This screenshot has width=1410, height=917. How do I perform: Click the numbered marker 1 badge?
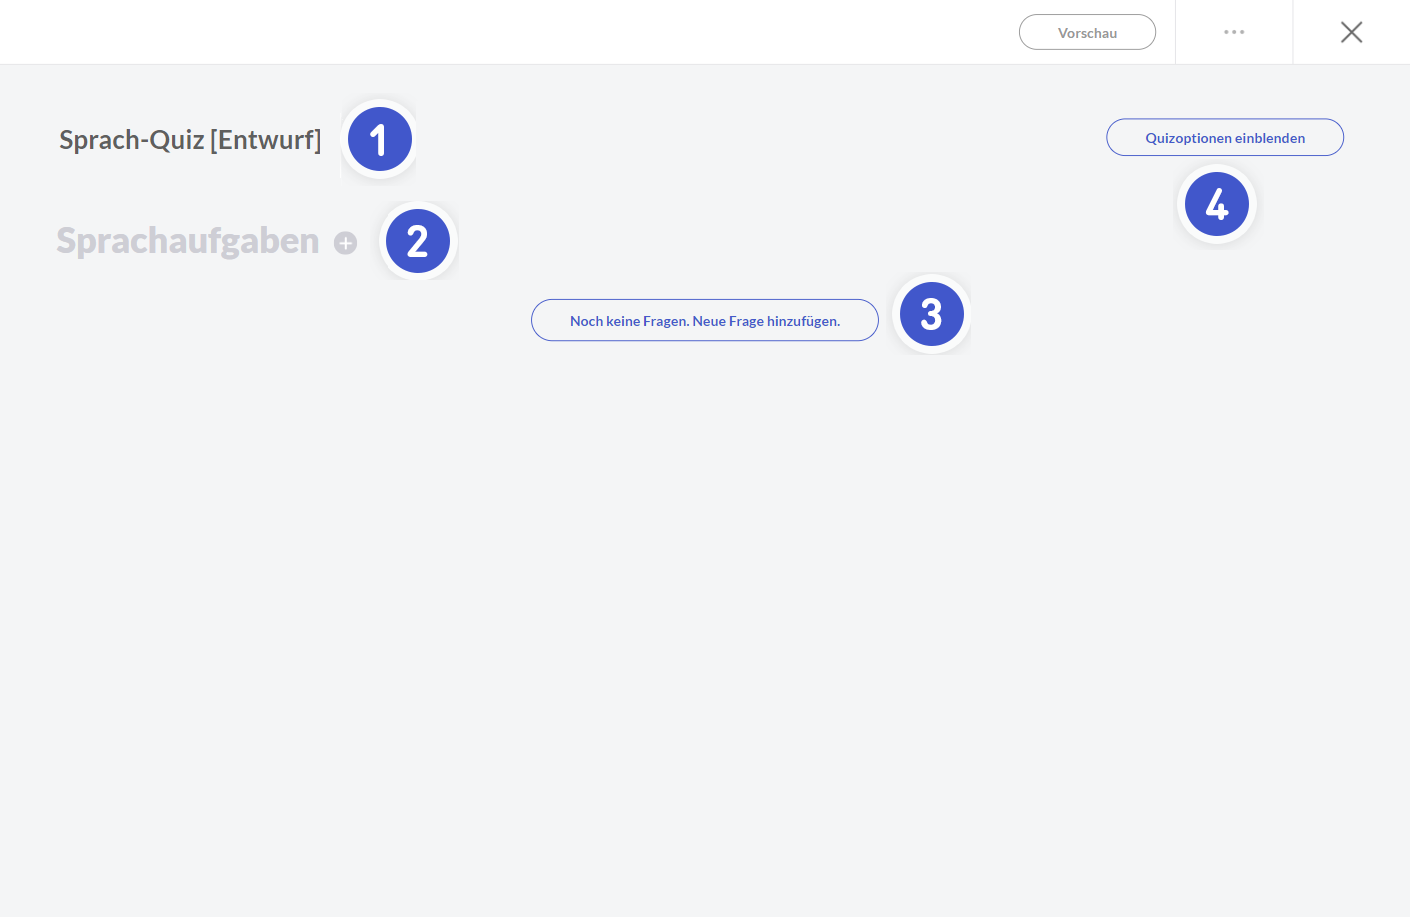[379, 140]
